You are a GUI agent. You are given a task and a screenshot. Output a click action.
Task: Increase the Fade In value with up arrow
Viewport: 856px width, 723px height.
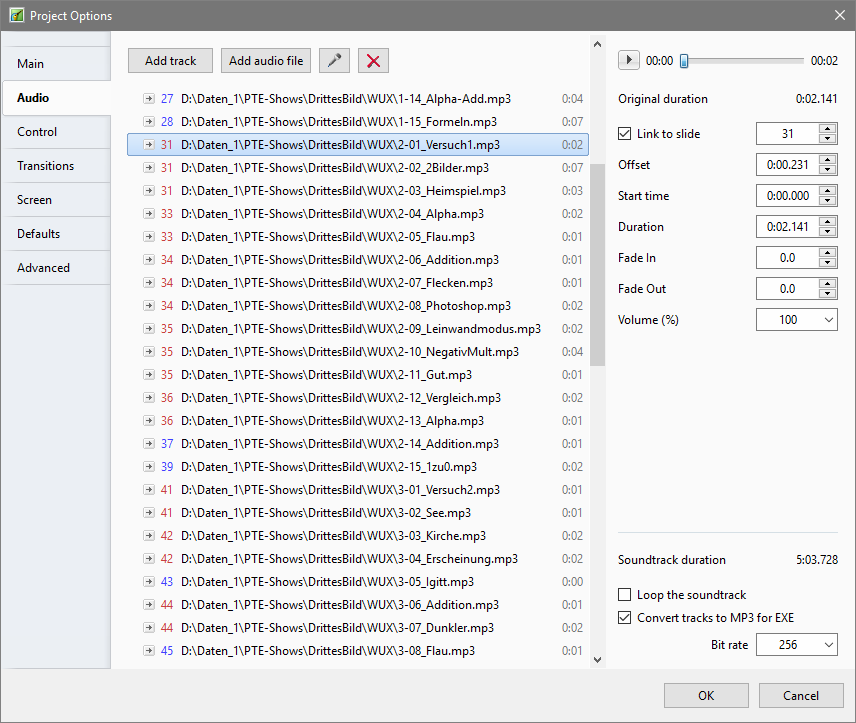827,253
